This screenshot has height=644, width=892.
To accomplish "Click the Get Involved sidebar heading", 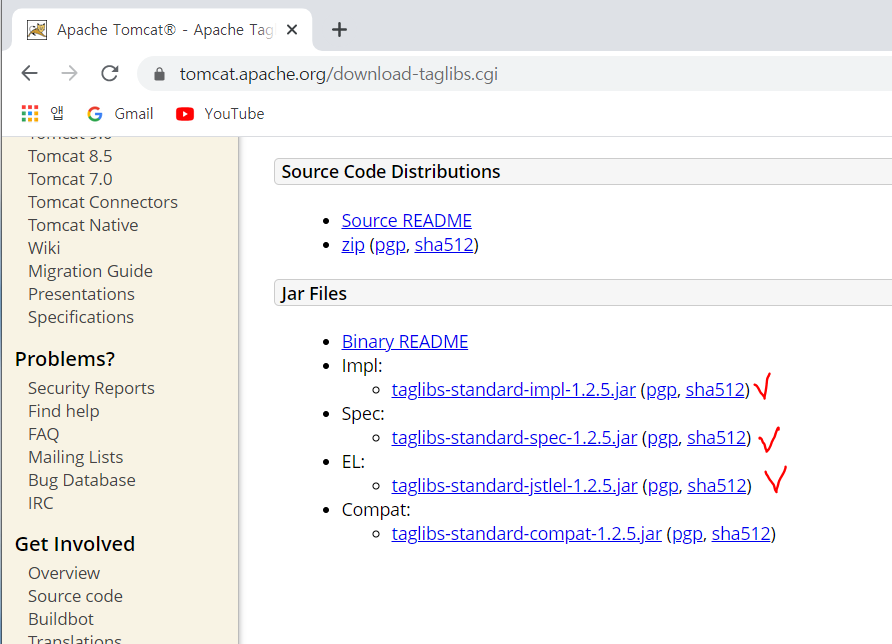I will pos(75,544).
